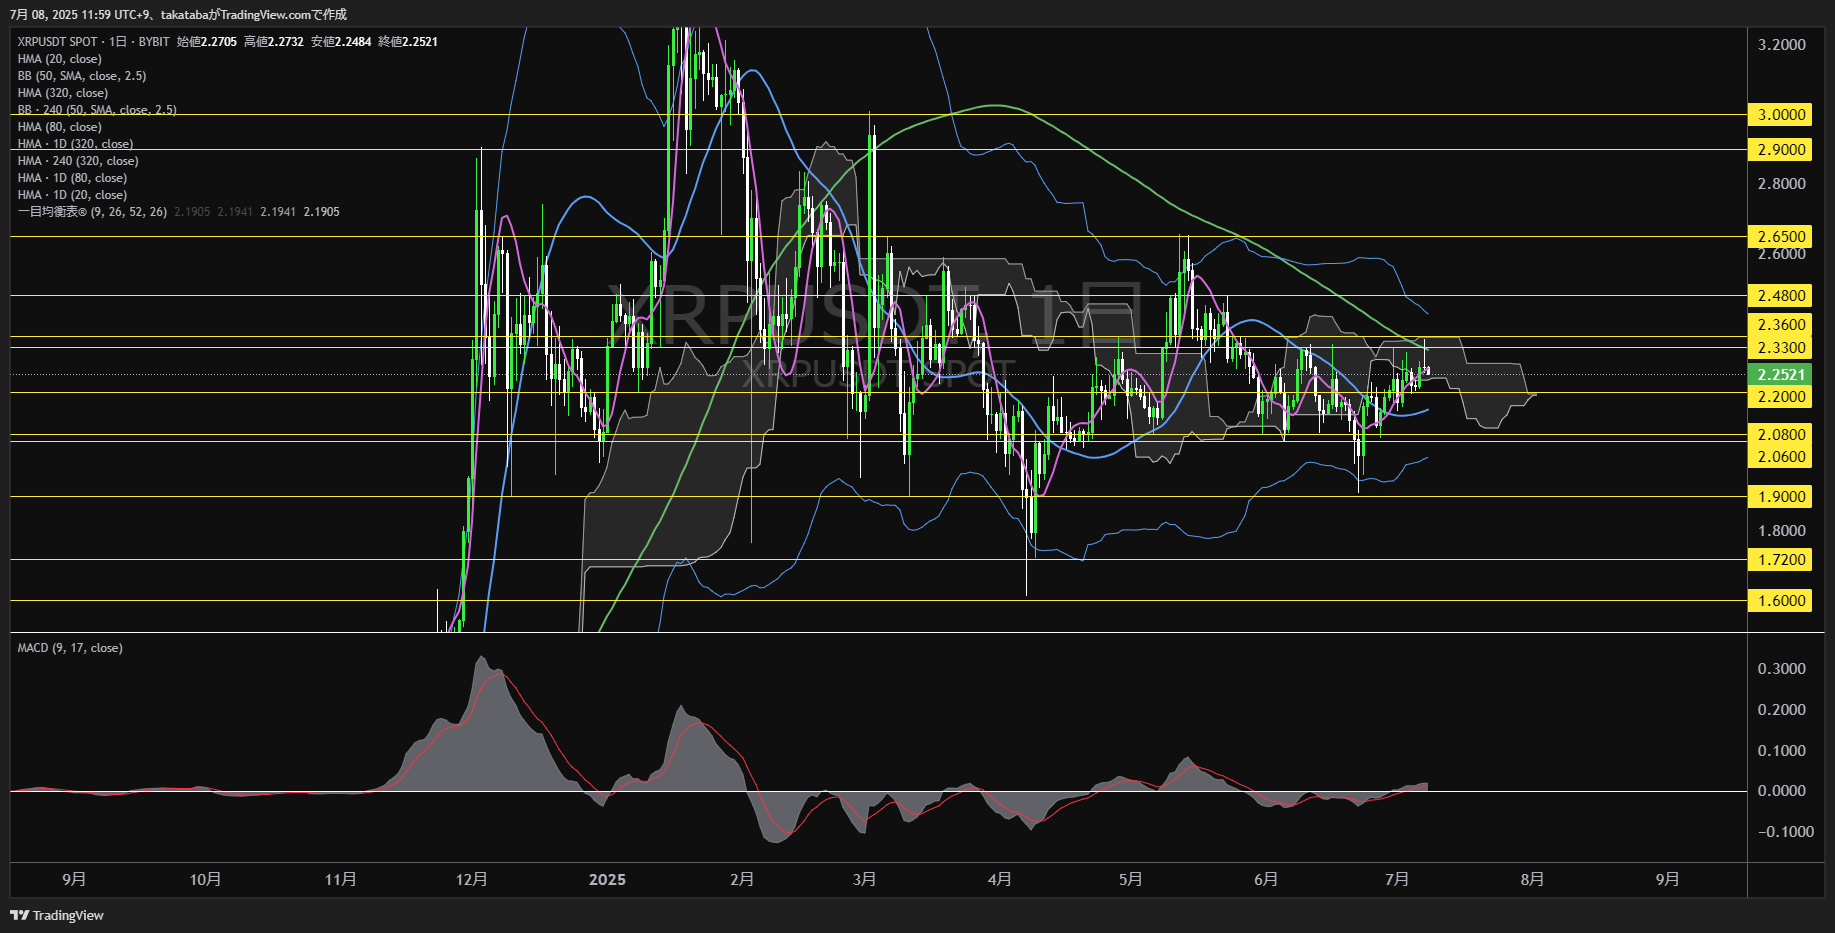The image size is (1835, 933).
Task: Click the 5月 time axis label
Action: click(x=1131, y=880)
